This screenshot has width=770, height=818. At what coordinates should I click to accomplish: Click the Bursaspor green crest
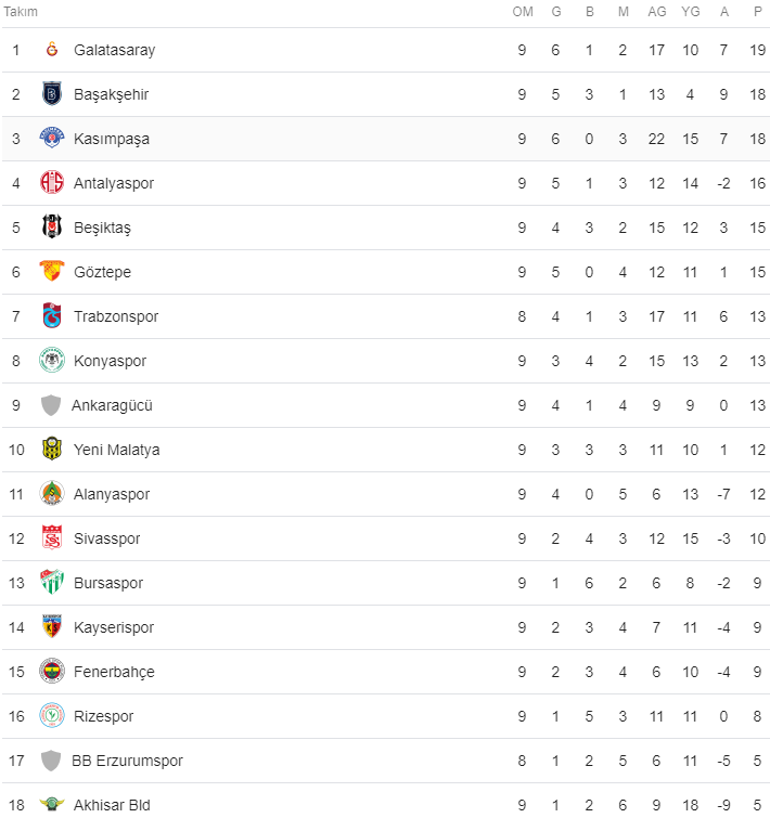[51, 582]
